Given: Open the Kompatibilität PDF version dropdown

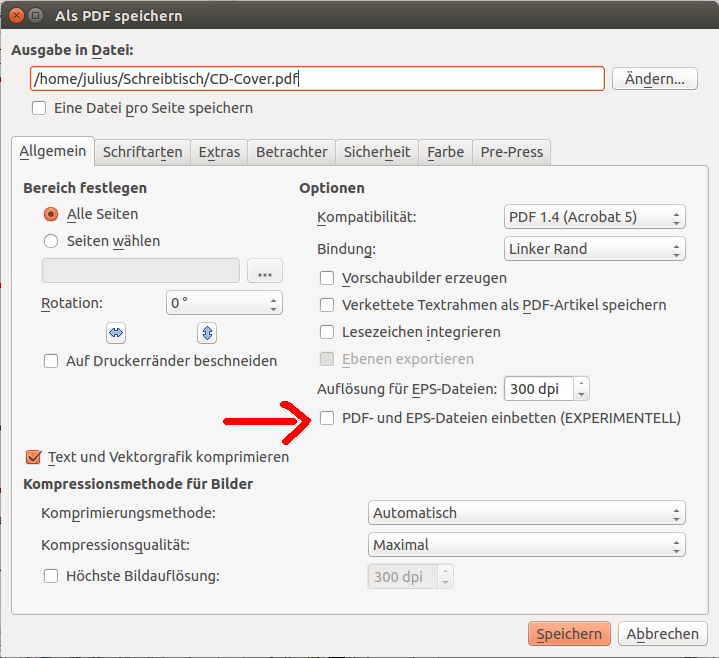Looking at the screenshot, I should tap(594, 217).
